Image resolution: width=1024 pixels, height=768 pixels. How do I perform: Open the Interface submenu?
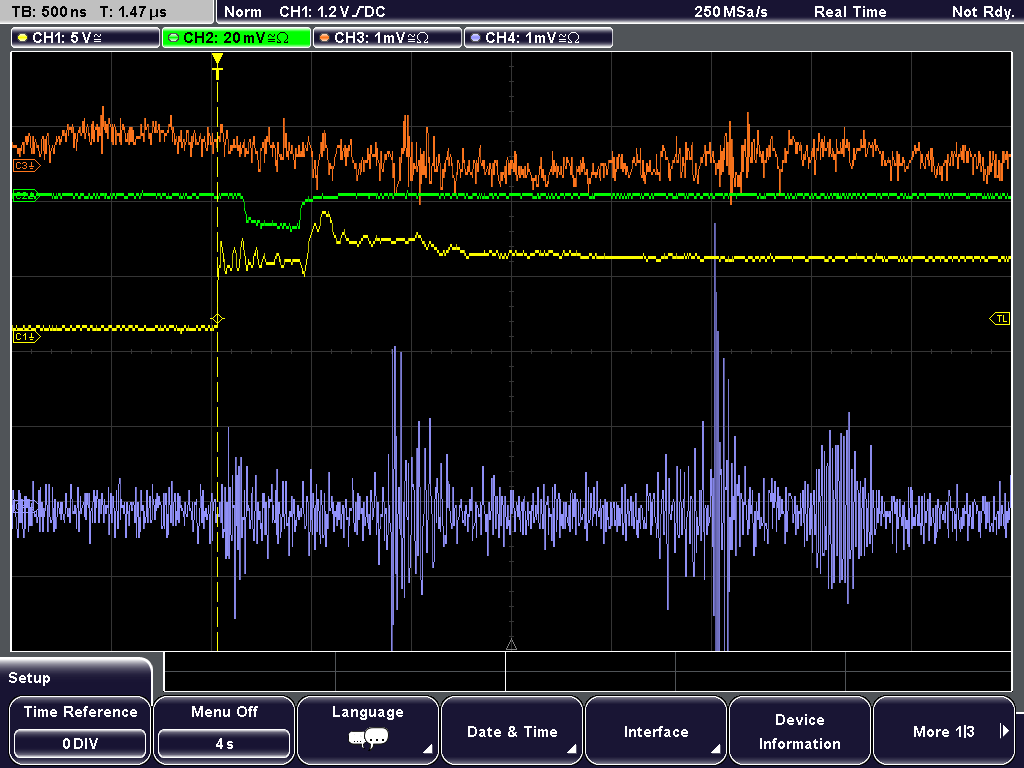pos(656,730)
